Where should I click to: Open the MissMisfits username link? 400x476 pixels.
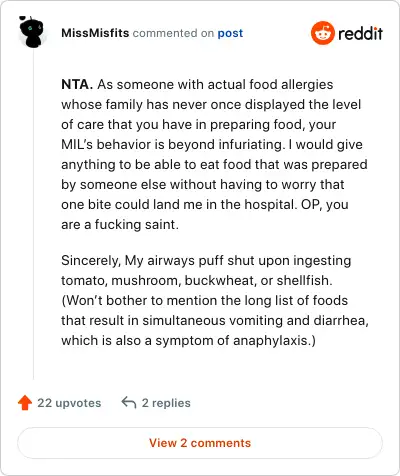point(95,33)
